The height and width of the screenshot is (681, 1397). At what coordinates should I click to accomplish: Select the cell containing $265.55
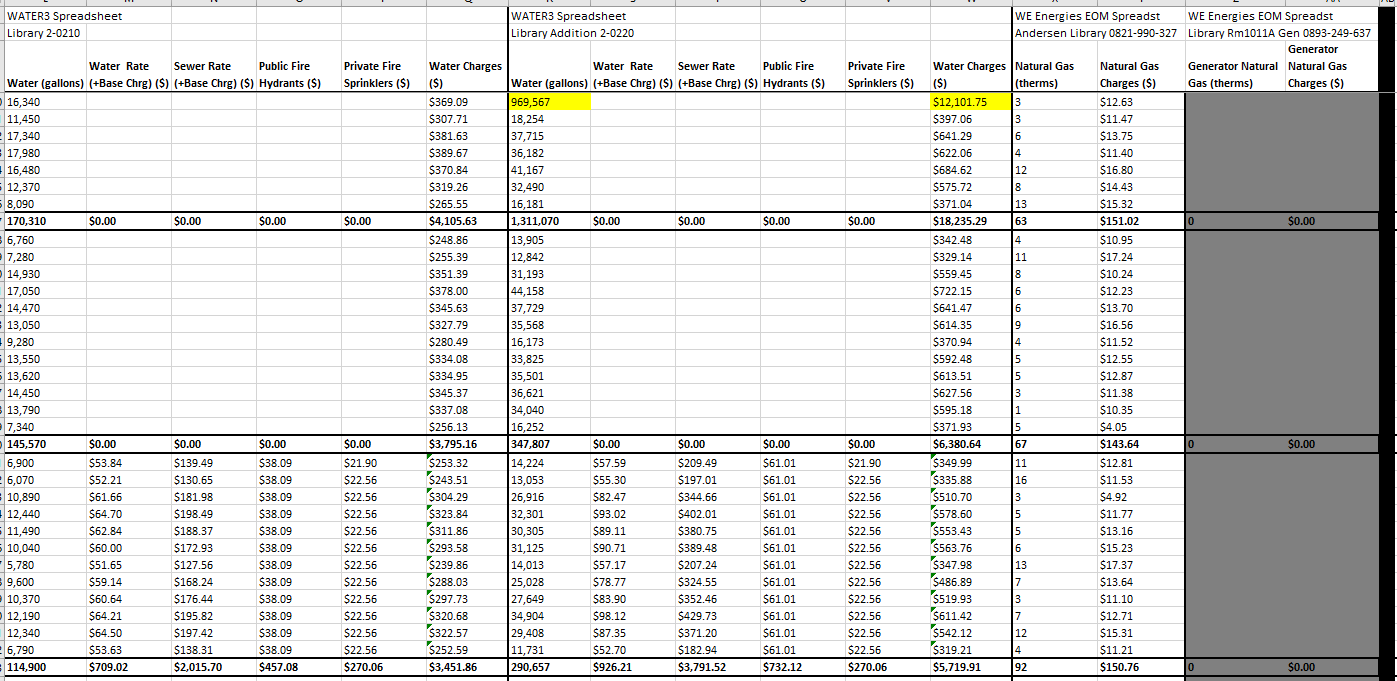pos(467,204)
